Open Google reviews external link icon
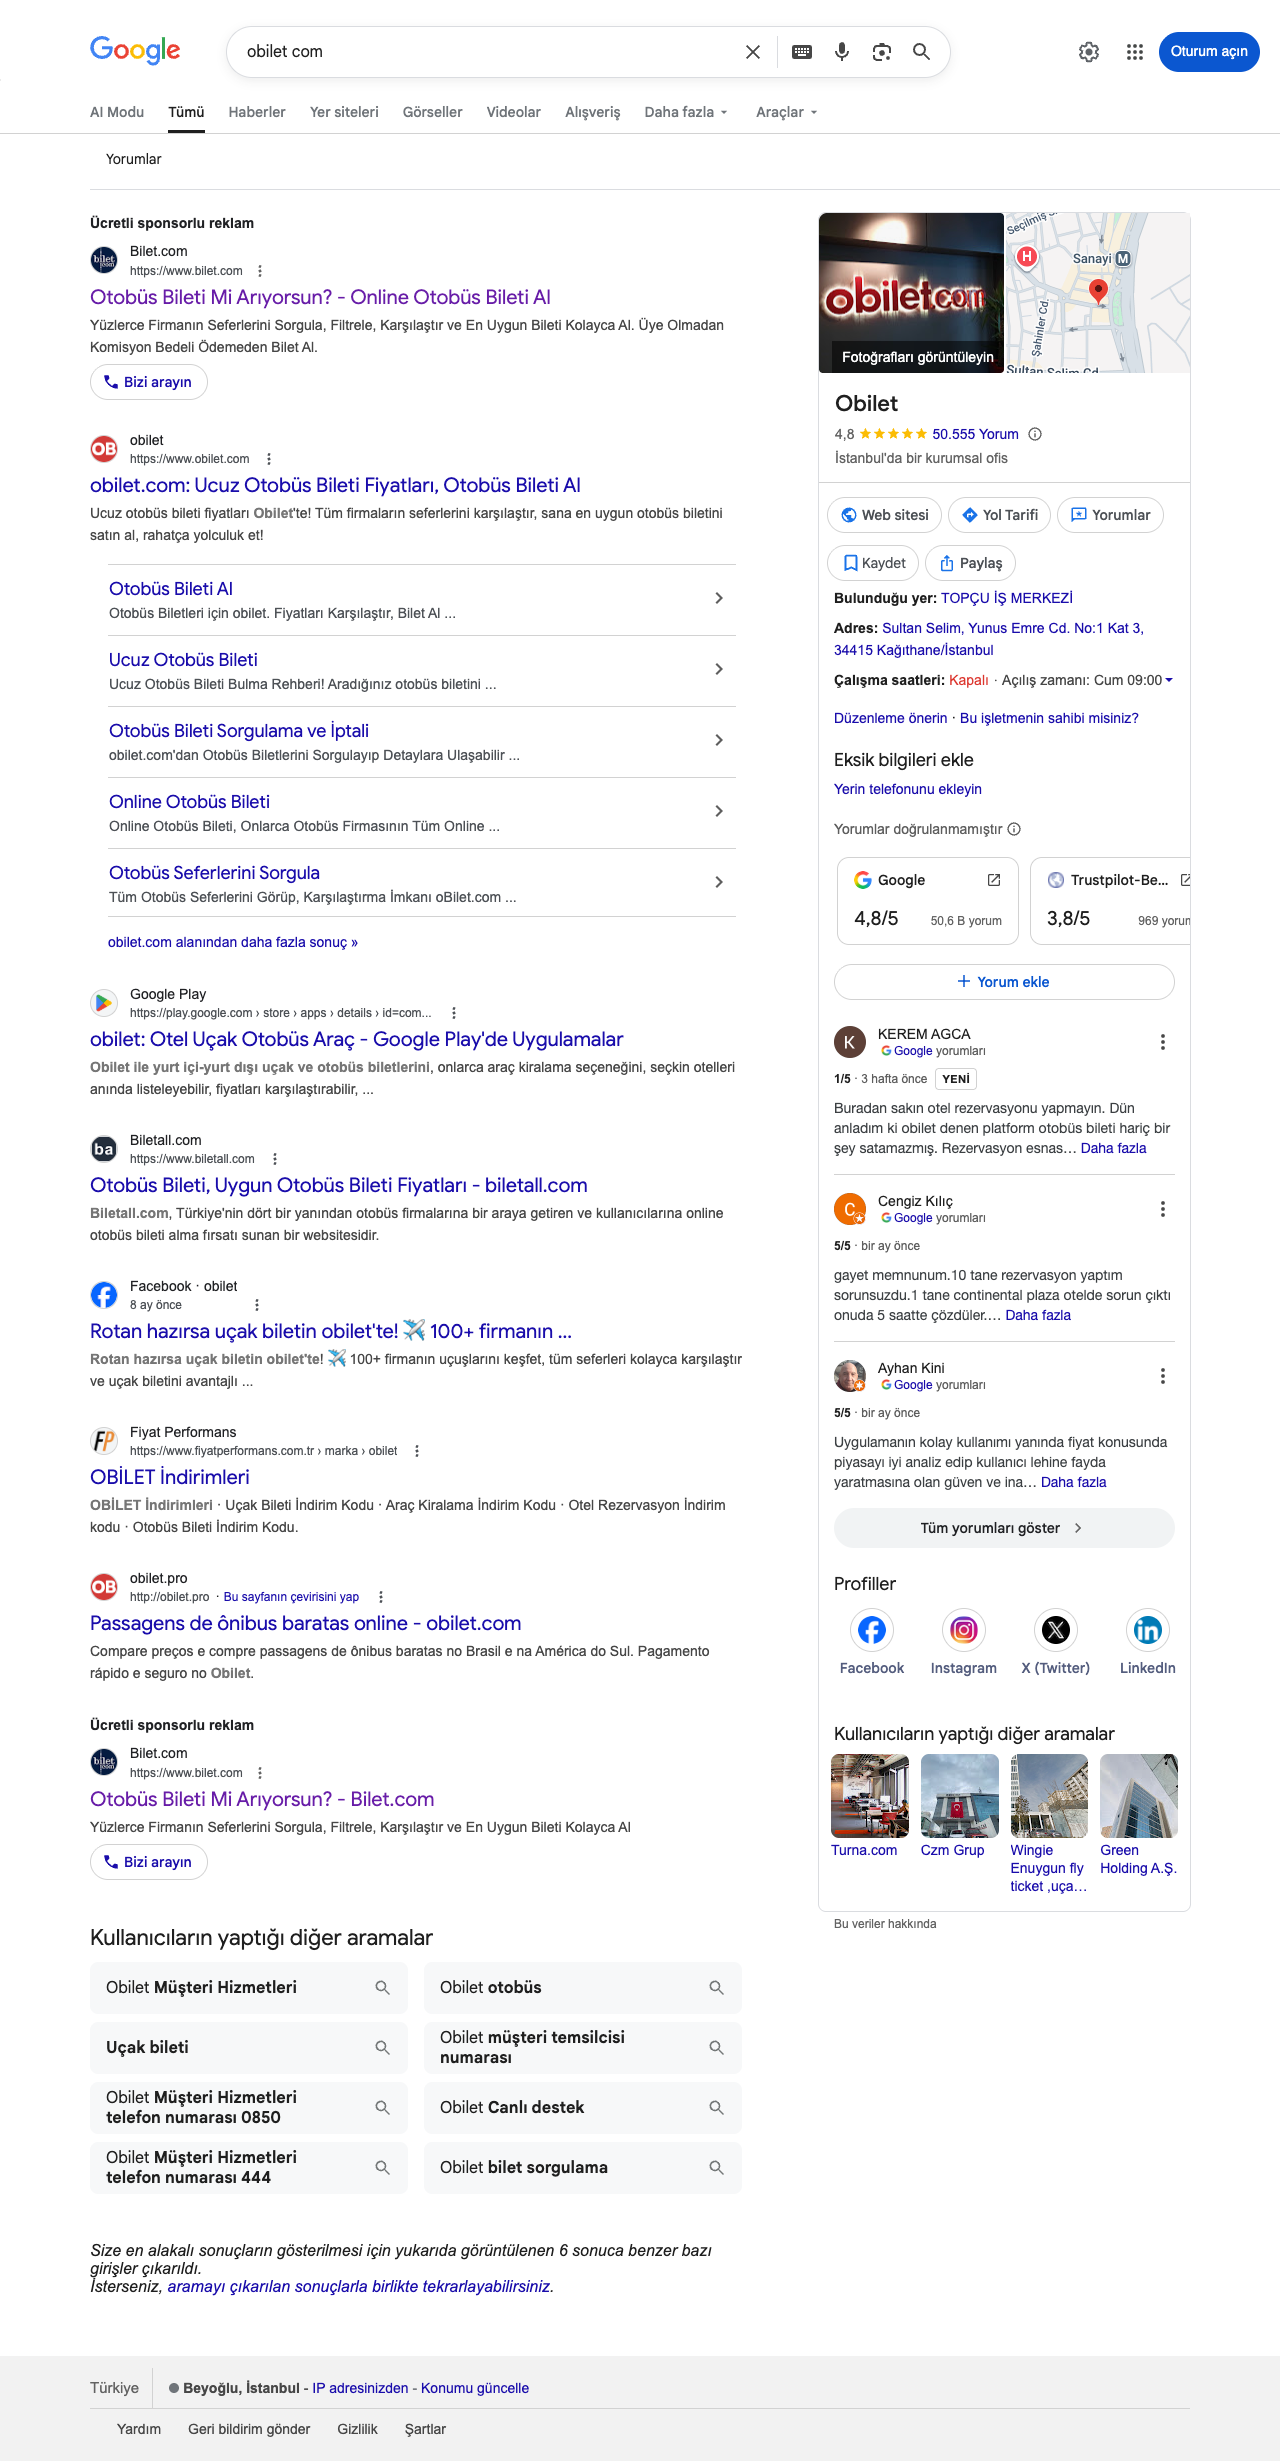The image size is (1280, 2461). coord(994,880)
